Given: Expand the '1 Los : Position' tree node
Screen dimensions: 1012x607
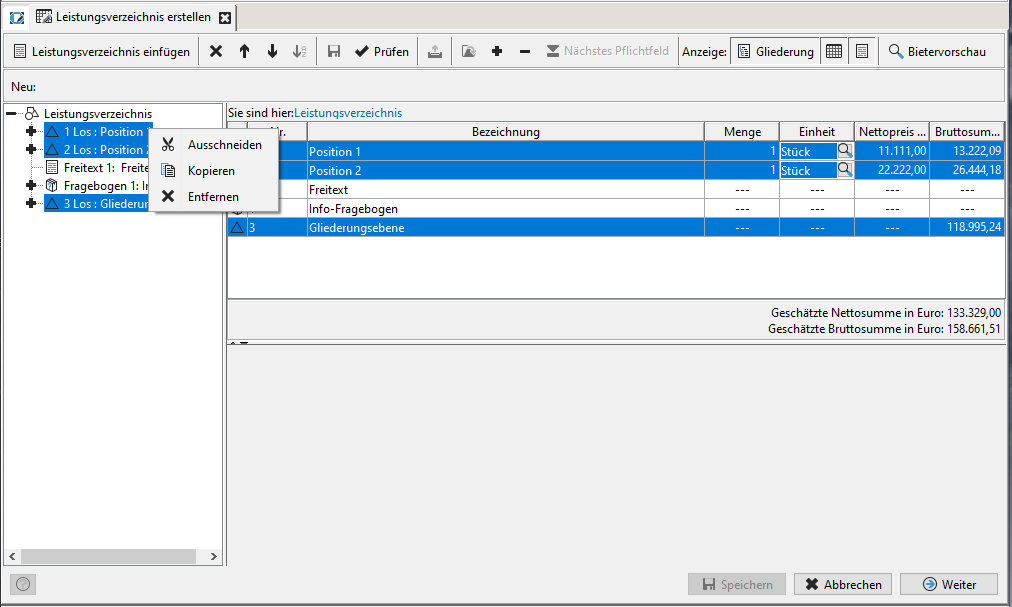Looking at the screenshot, I should click(30, 132).
